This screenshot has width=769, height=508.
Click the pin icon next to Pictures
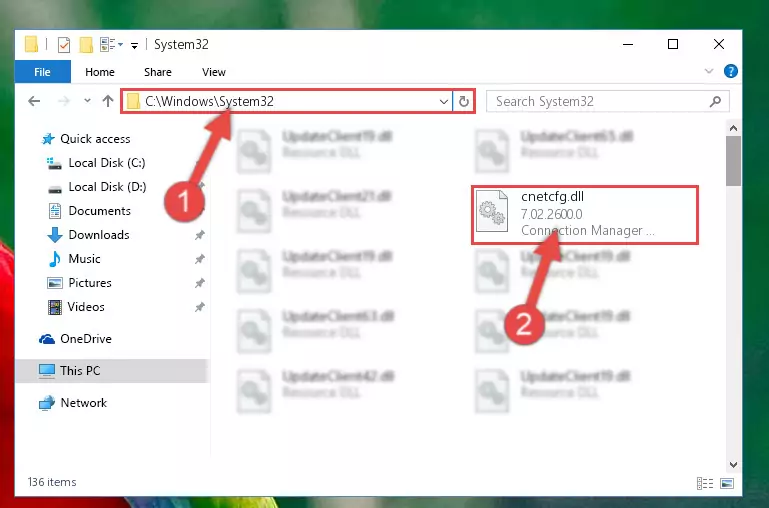200,283
